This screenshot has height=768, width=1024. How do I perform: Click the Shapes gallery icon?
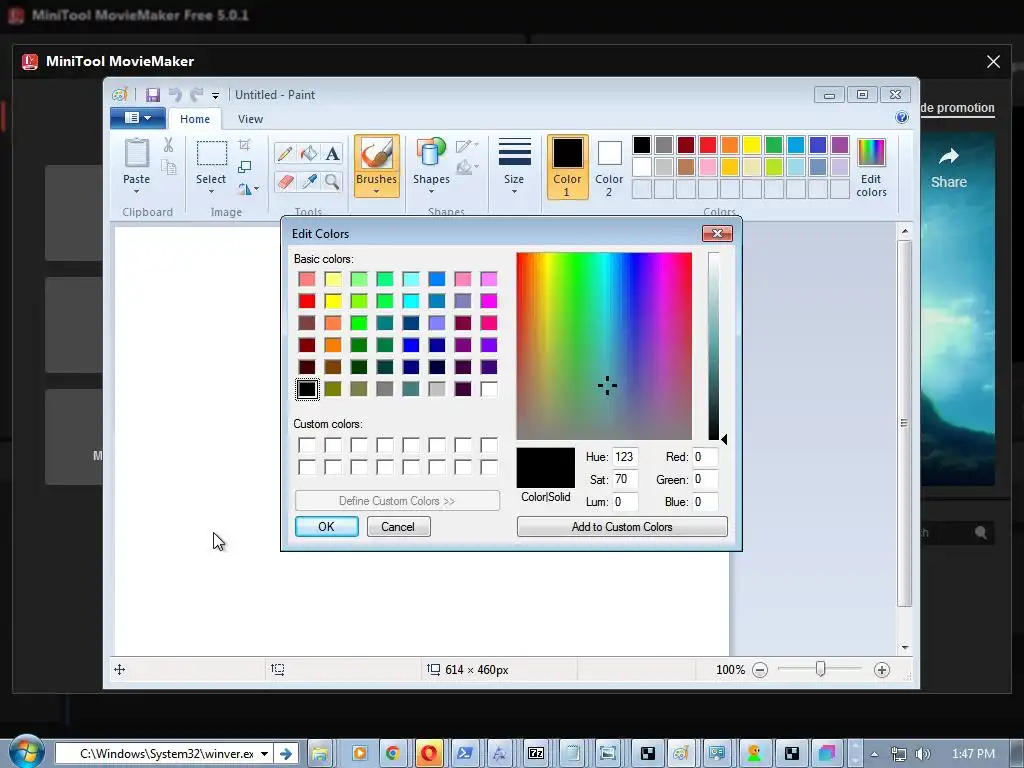[x=431, y=153]
